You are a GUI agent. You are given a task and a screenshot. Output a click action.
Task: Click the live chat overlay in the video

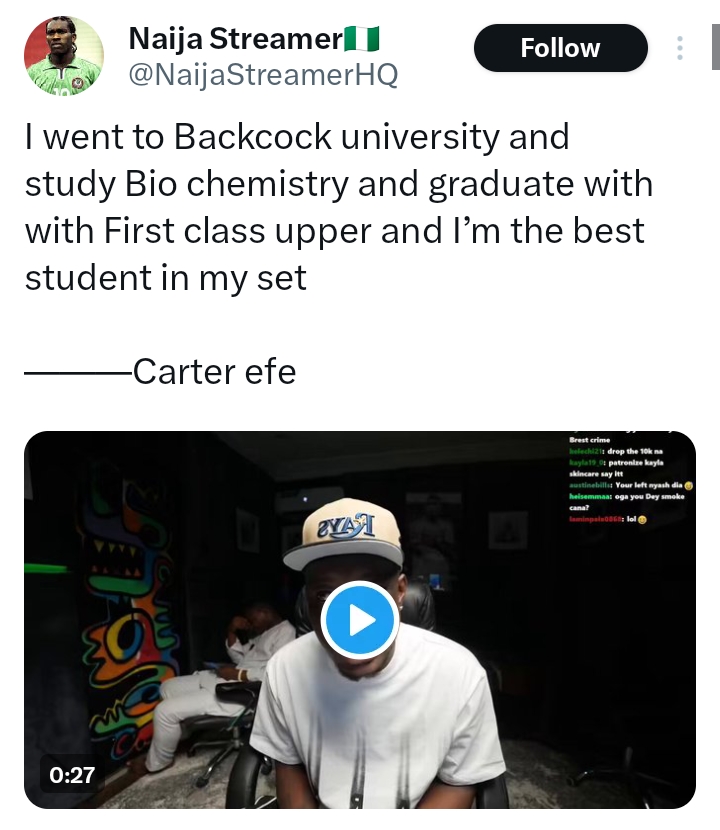pos(628,480)
